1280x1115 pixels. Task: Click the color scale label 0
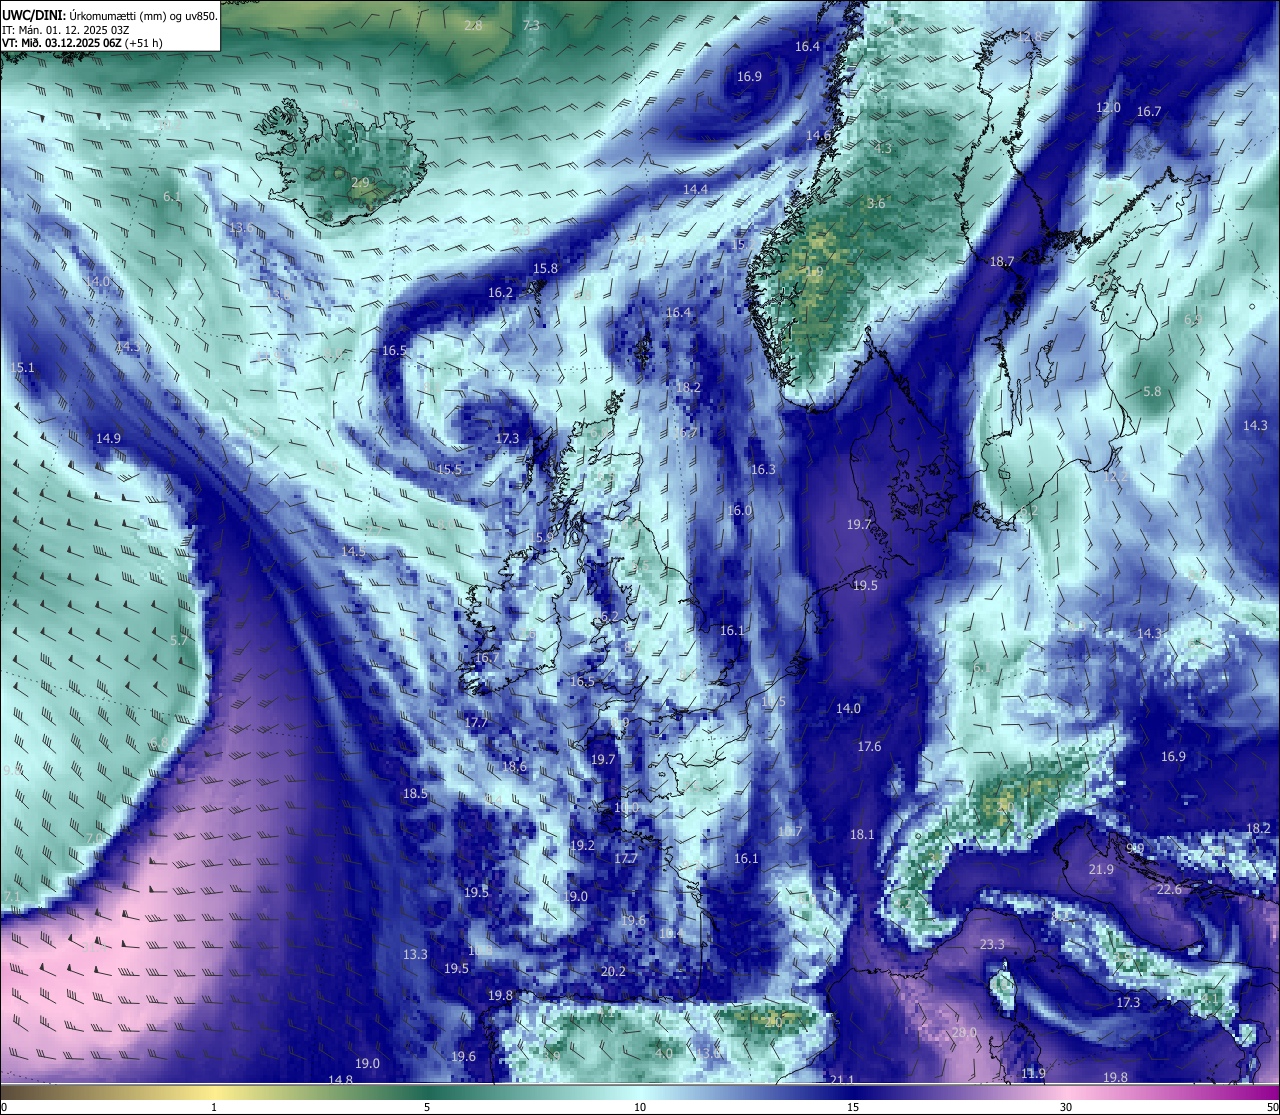point(4,1107)
